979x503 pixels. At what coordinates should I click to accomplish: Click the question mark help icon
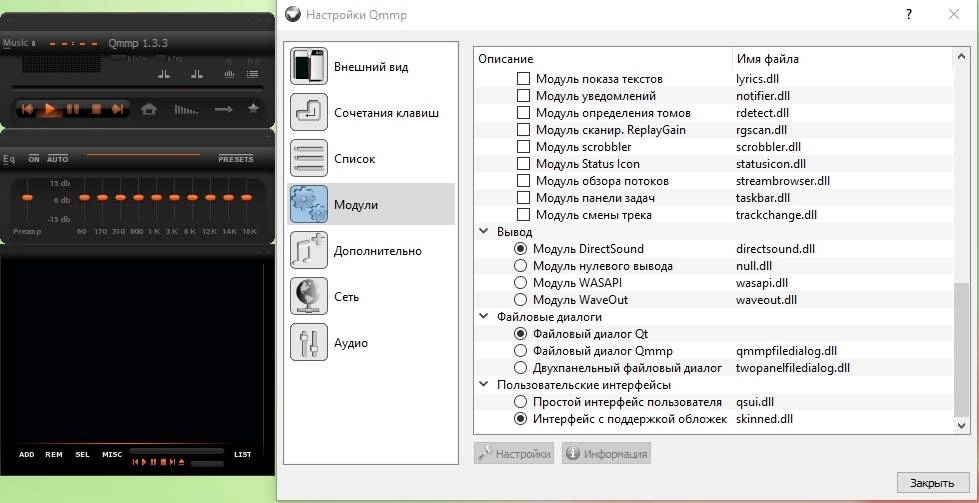pos(909,14)
